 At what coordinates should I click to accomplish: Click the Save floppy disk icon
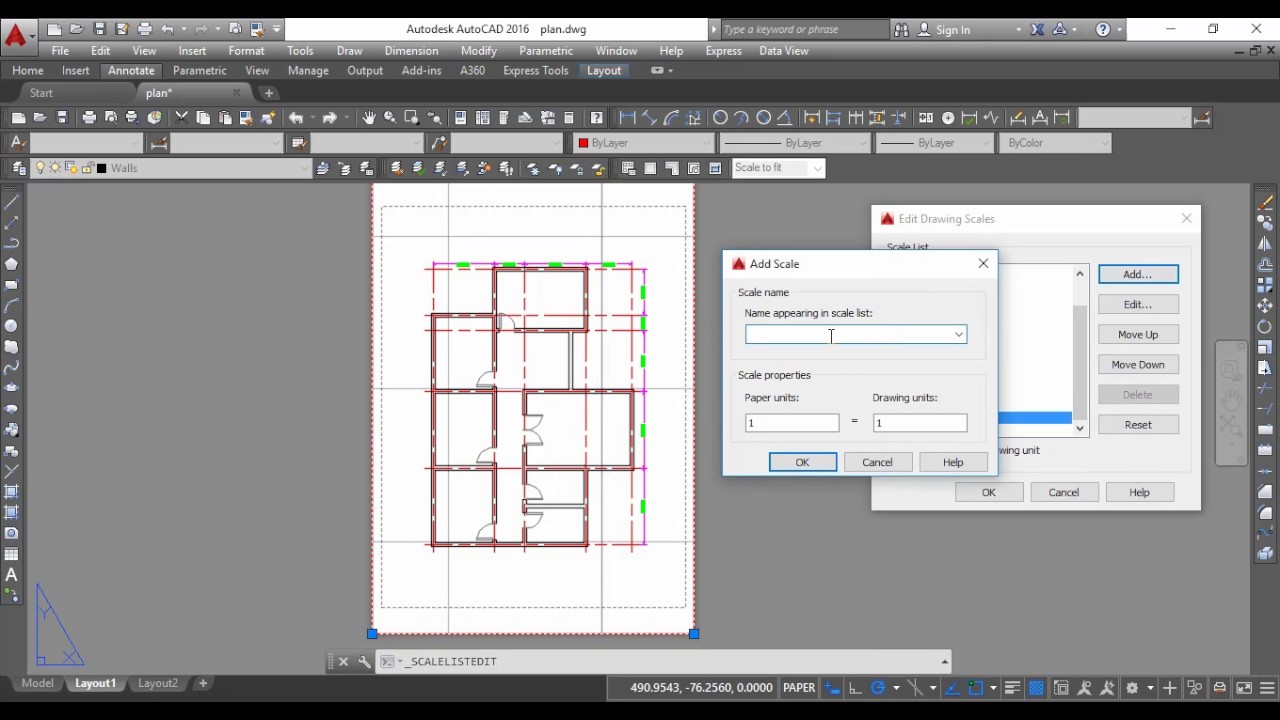click(62, 117)
